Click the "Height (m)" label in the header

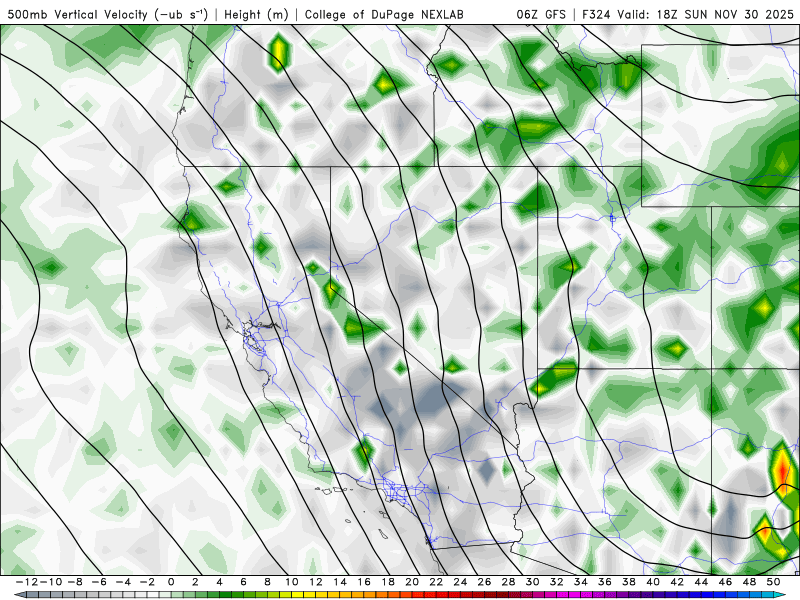coord(256,14)
